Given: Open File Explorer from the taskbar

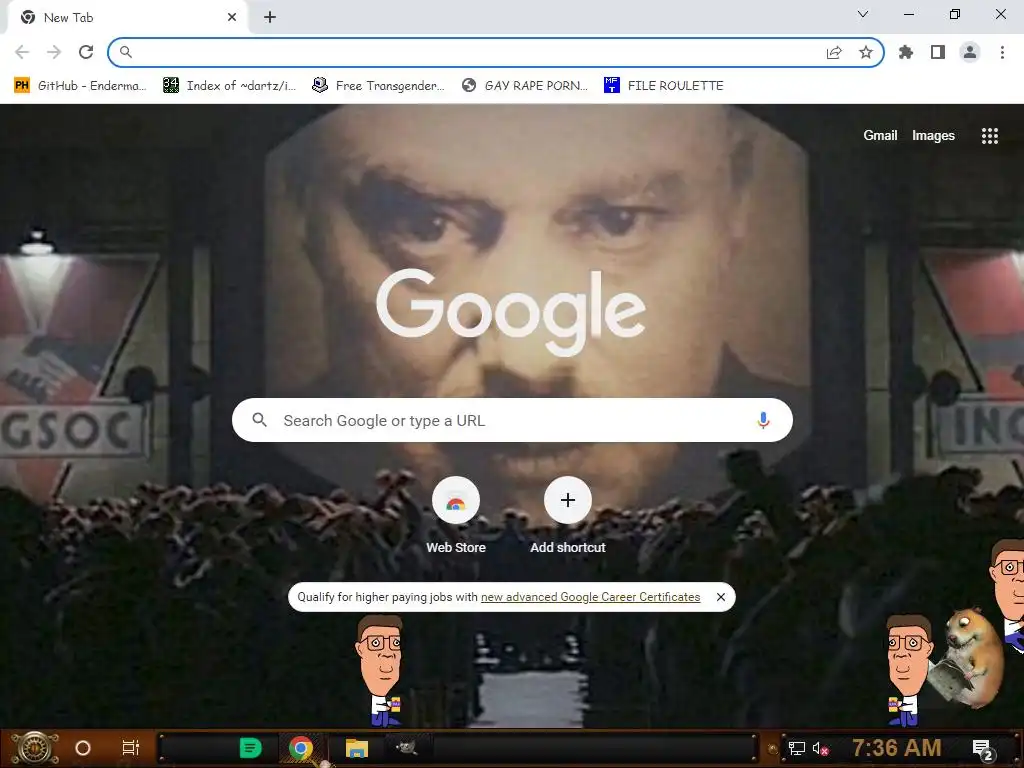Looking at the screenshot, I should (357, 748).
